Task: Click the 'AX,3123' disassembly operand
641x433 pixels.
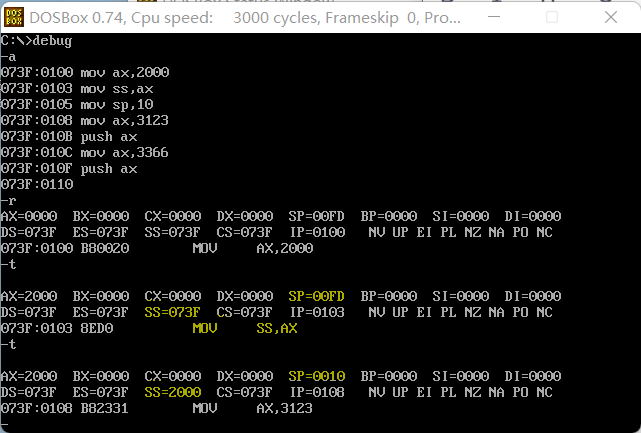Action: [x=285, y=408]
